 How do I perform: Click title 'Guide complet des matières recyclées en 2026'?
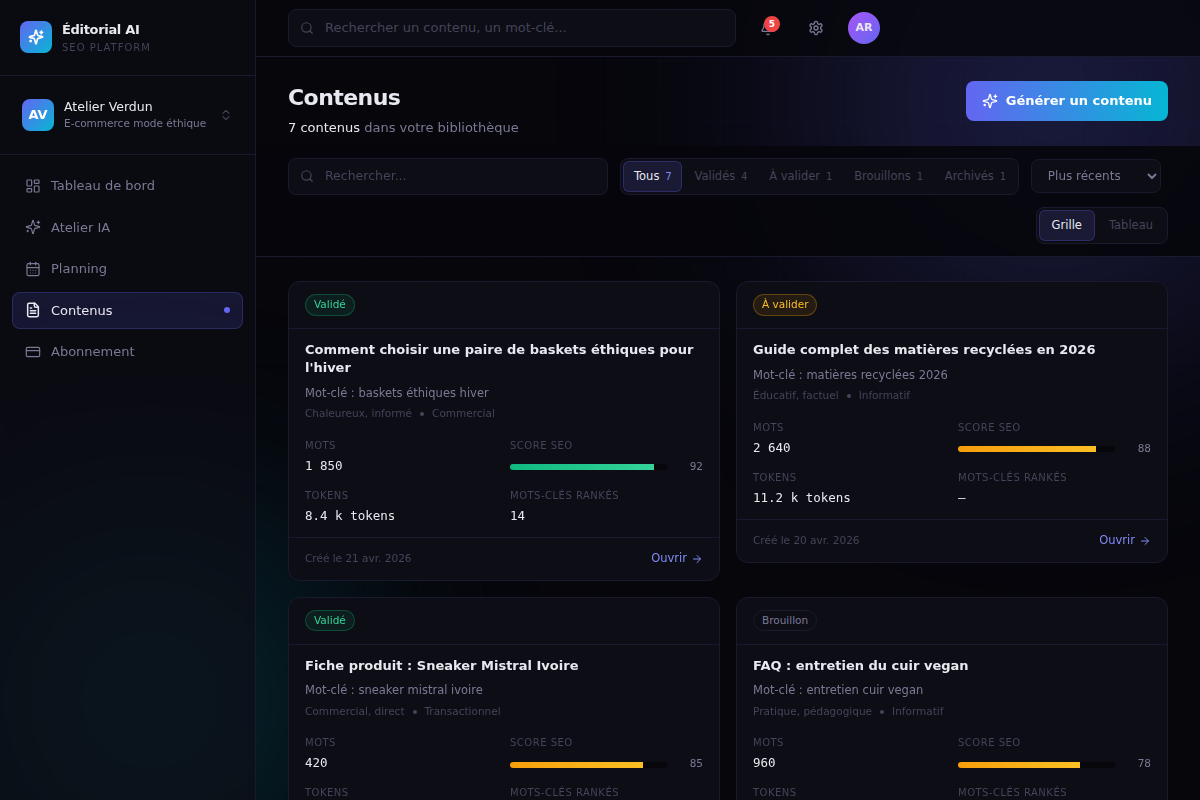coord(924,350)
